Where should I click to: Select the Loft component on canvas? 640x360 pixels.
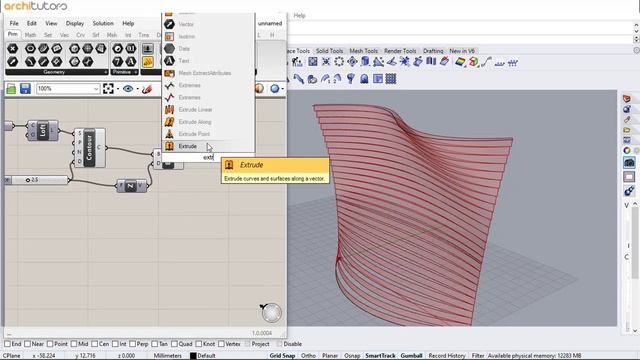pyautogui.click(x=42, y=130)
